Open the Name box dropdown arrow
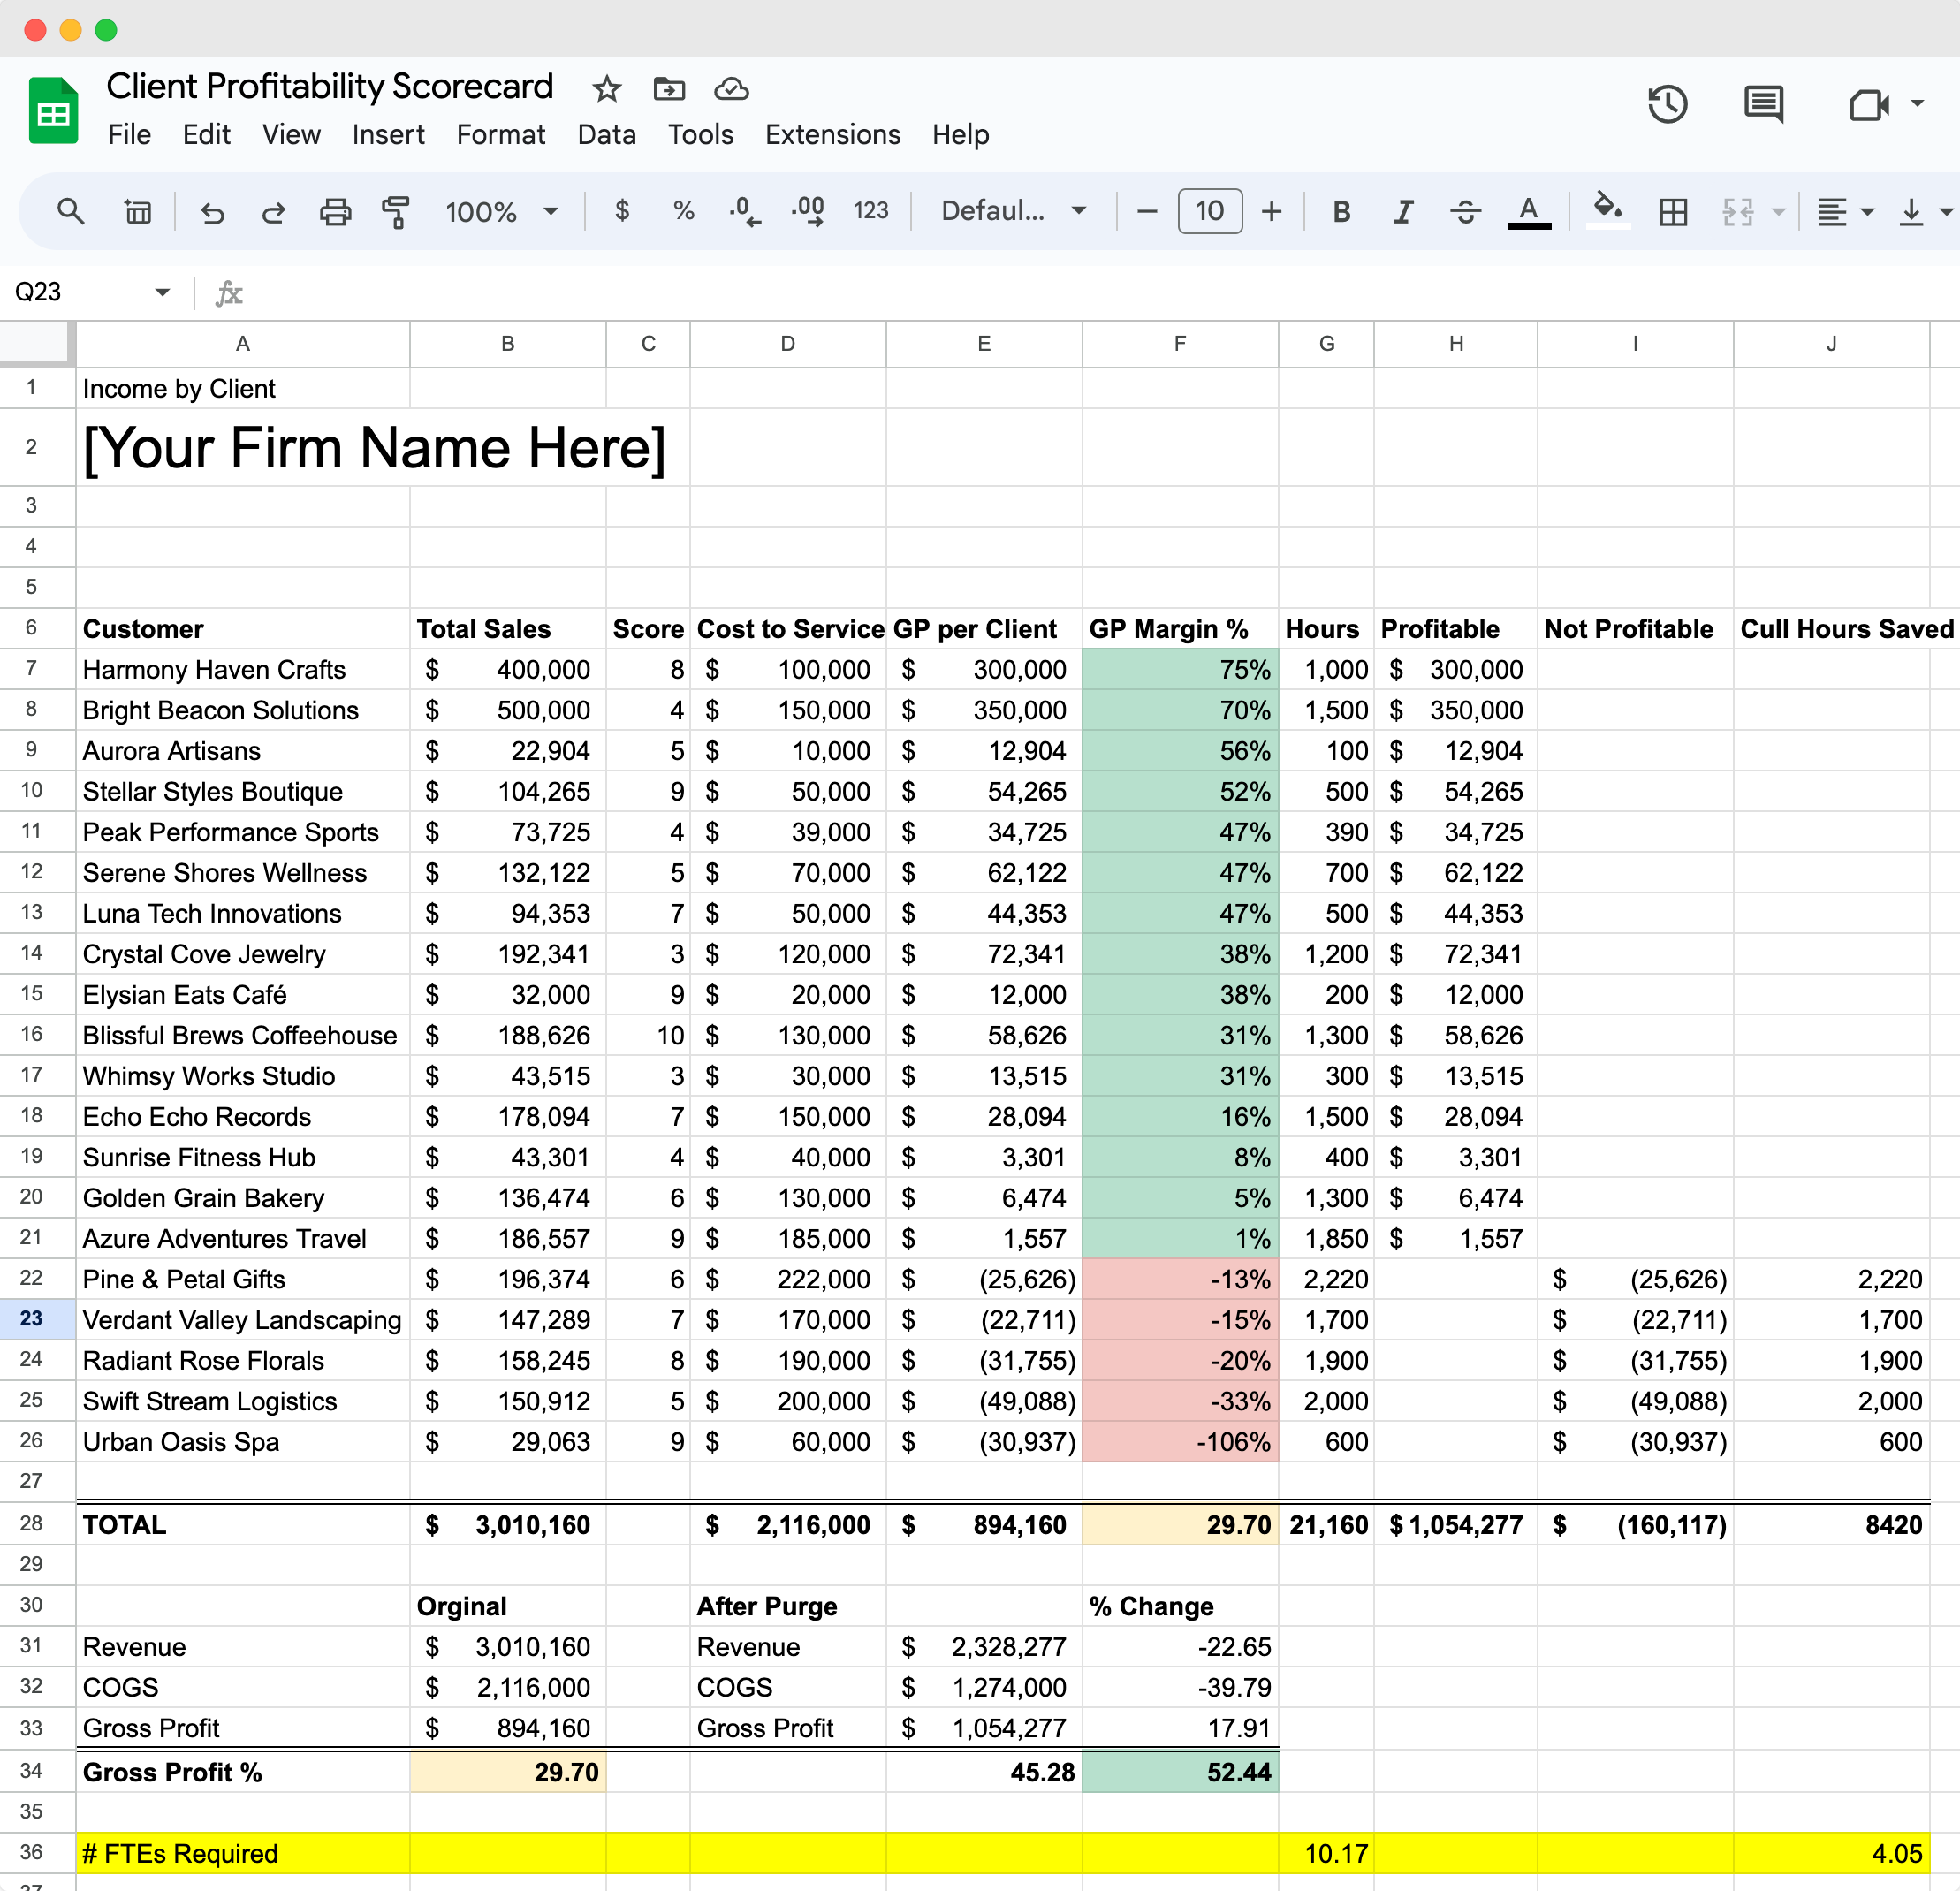The width and height of the screenshot is (1960, 1891). 162,292
